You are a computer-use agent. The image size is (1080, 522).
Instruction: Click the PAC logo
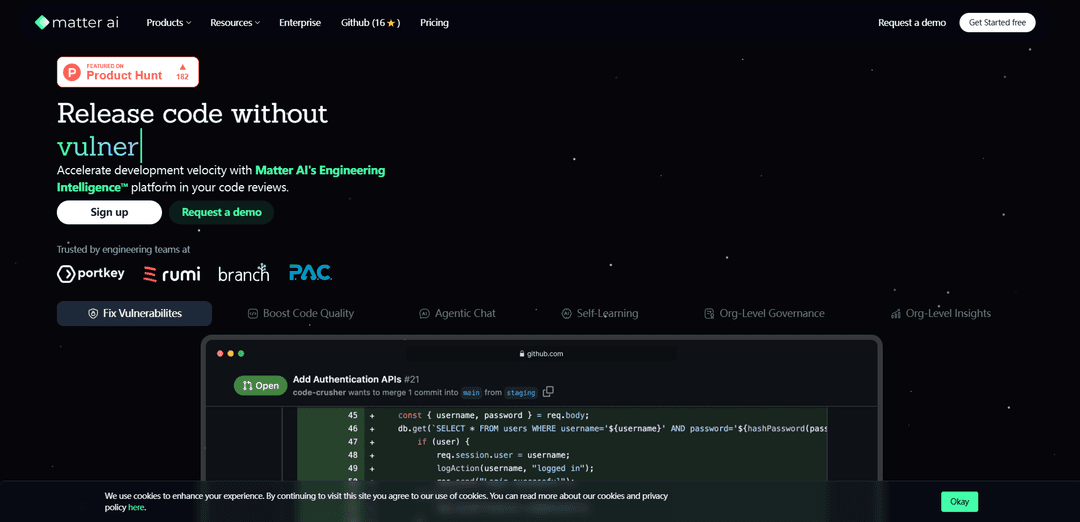[x=311, y=273]
